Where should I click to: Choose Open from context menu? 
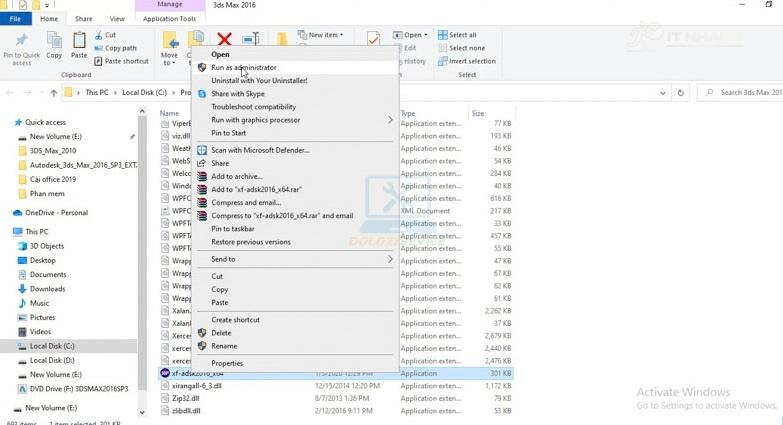click(x=295, y=54)
